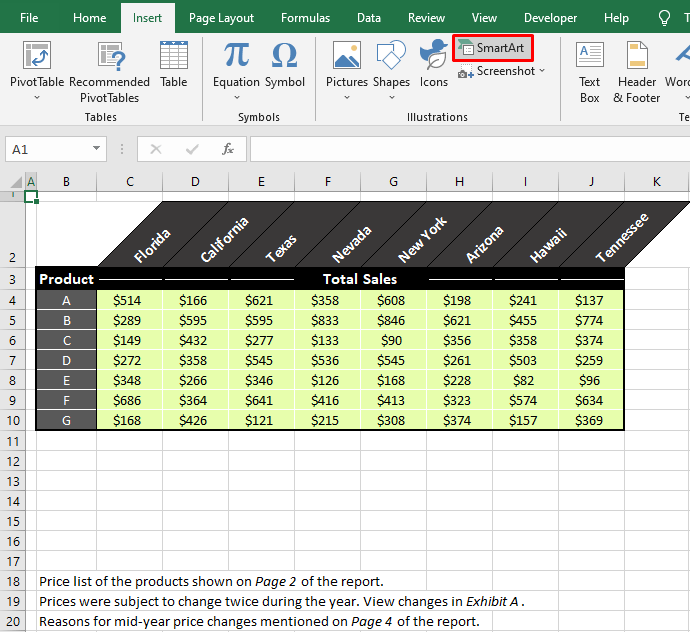Open the Developer tab
Image resolution: width=690 pixels, height=632 pixels.
pyautogui.click(x=550, y=18)
